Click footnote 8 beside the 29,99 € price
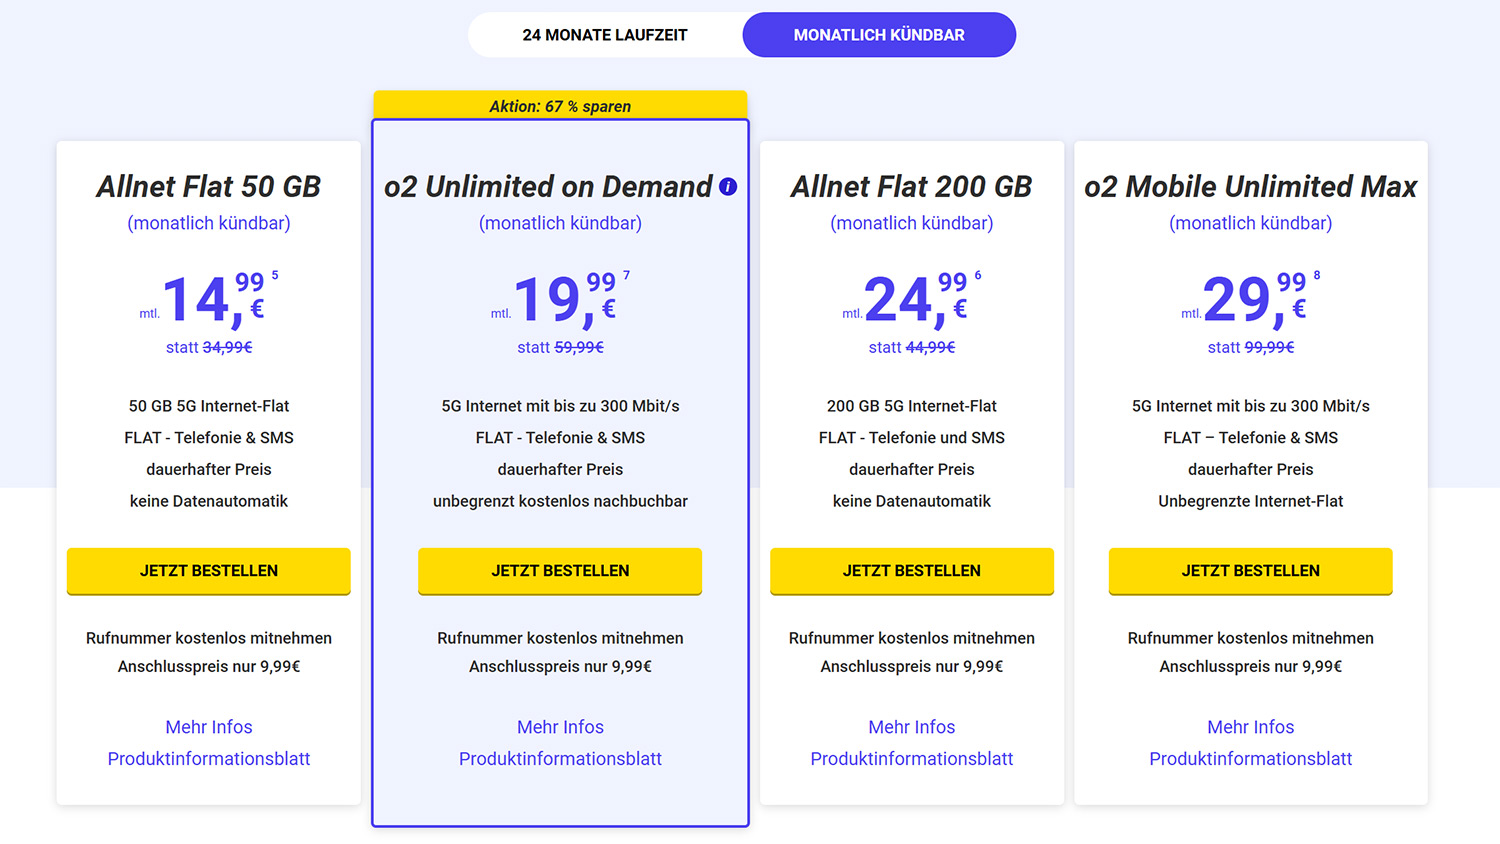The image size is (1500, 844). tap(1317, 275)
